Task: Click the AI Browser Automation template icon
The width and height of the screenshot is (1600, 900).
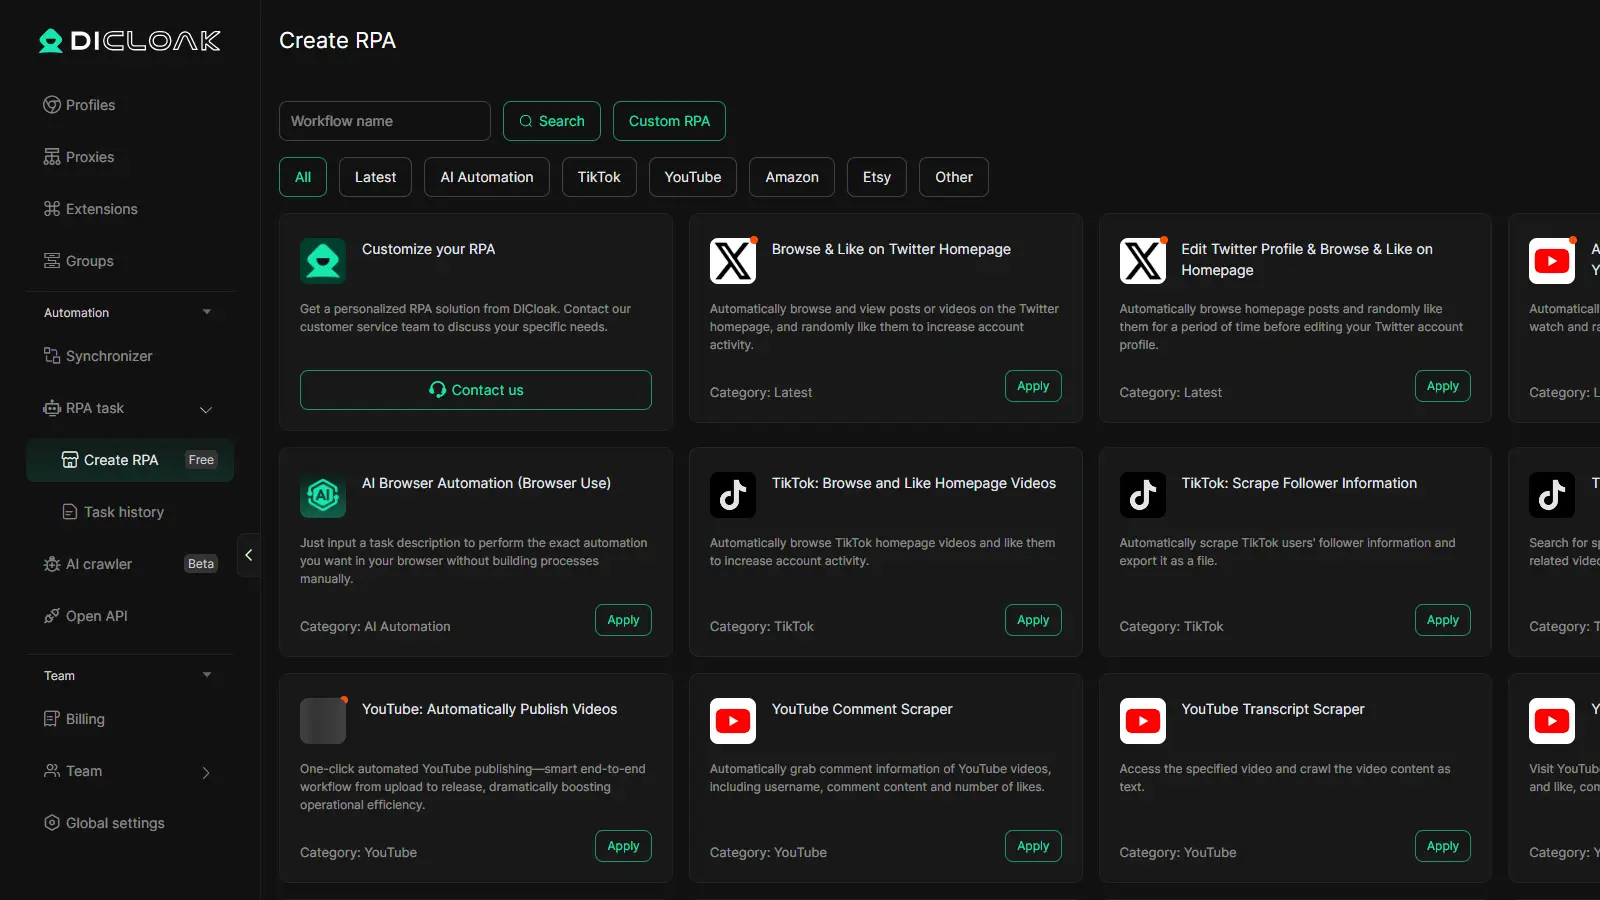Action: click(323, 495)
